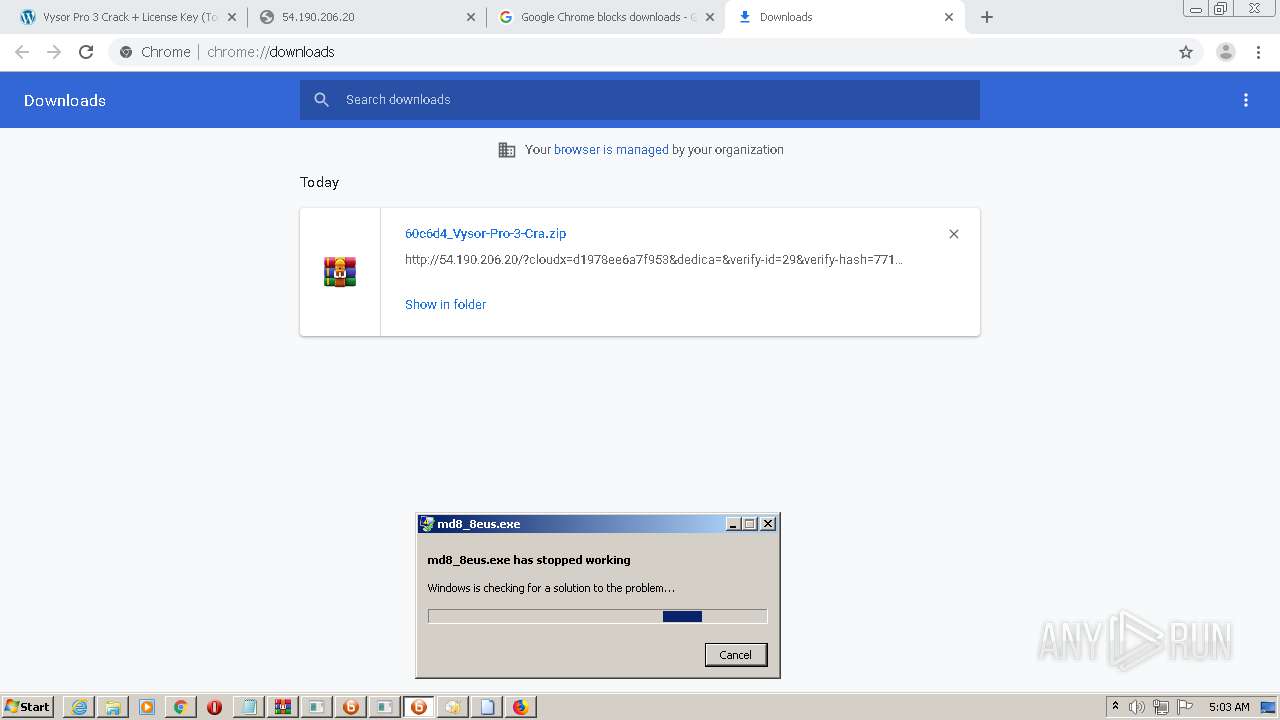Open the Action Center flag icon
The height and width of the screenshot is (720, 1280).
click(x=1185, y=707)
